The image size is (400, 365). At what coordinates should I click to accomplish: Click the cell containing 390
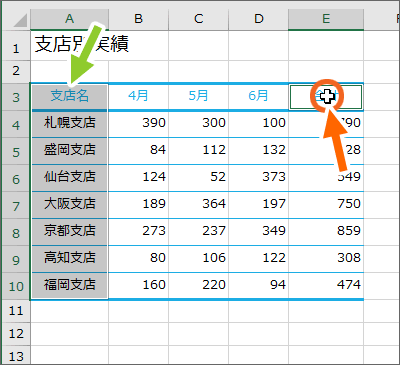pyautogui.click(x=138, y=124)
